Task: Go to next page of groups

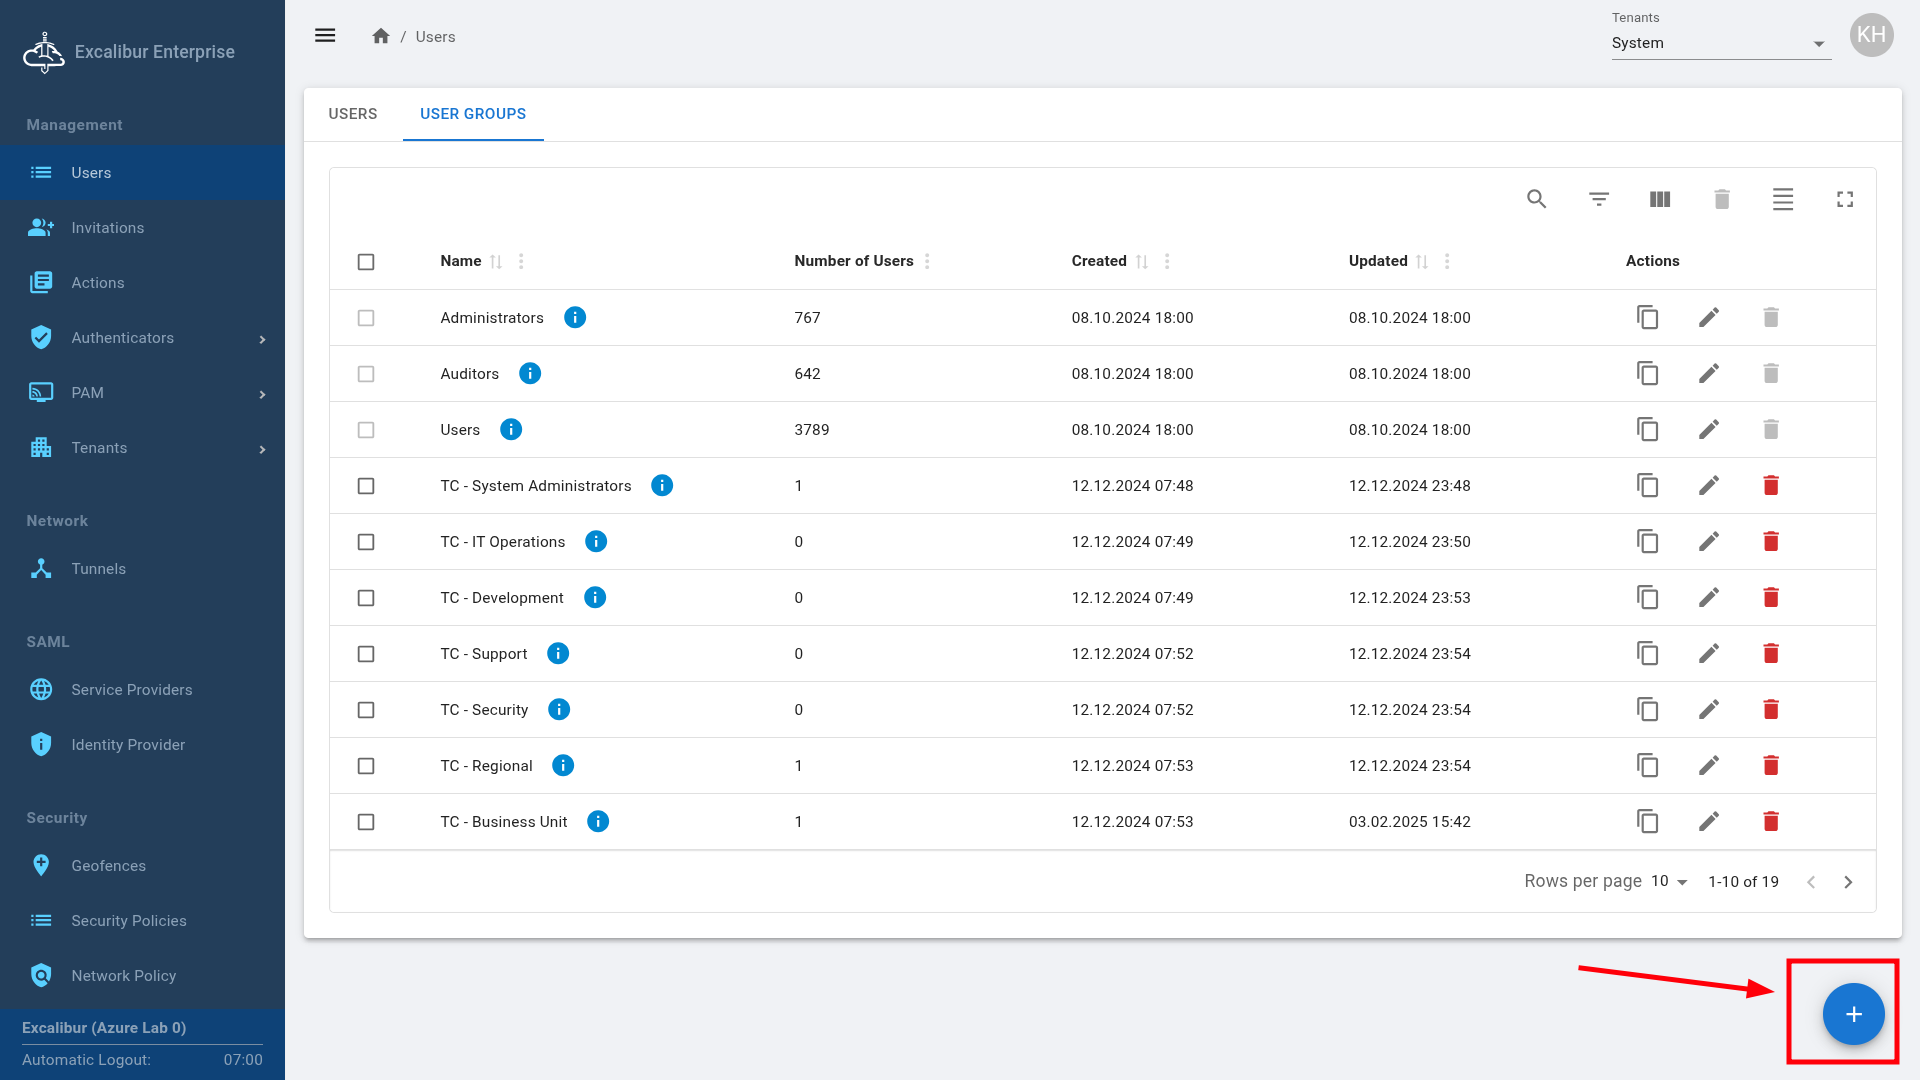Action: pyautogui.click(x=1848, y=882)
